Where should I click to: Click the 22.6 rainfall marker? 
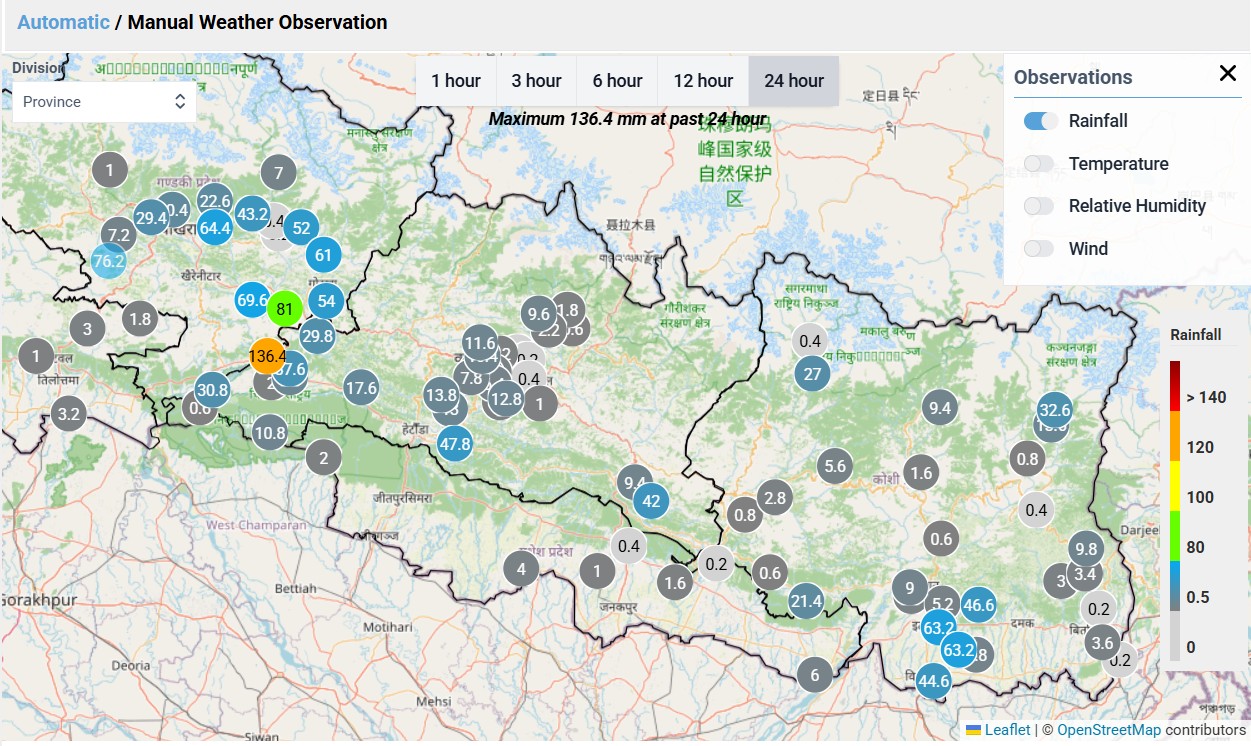coord(214,201)
